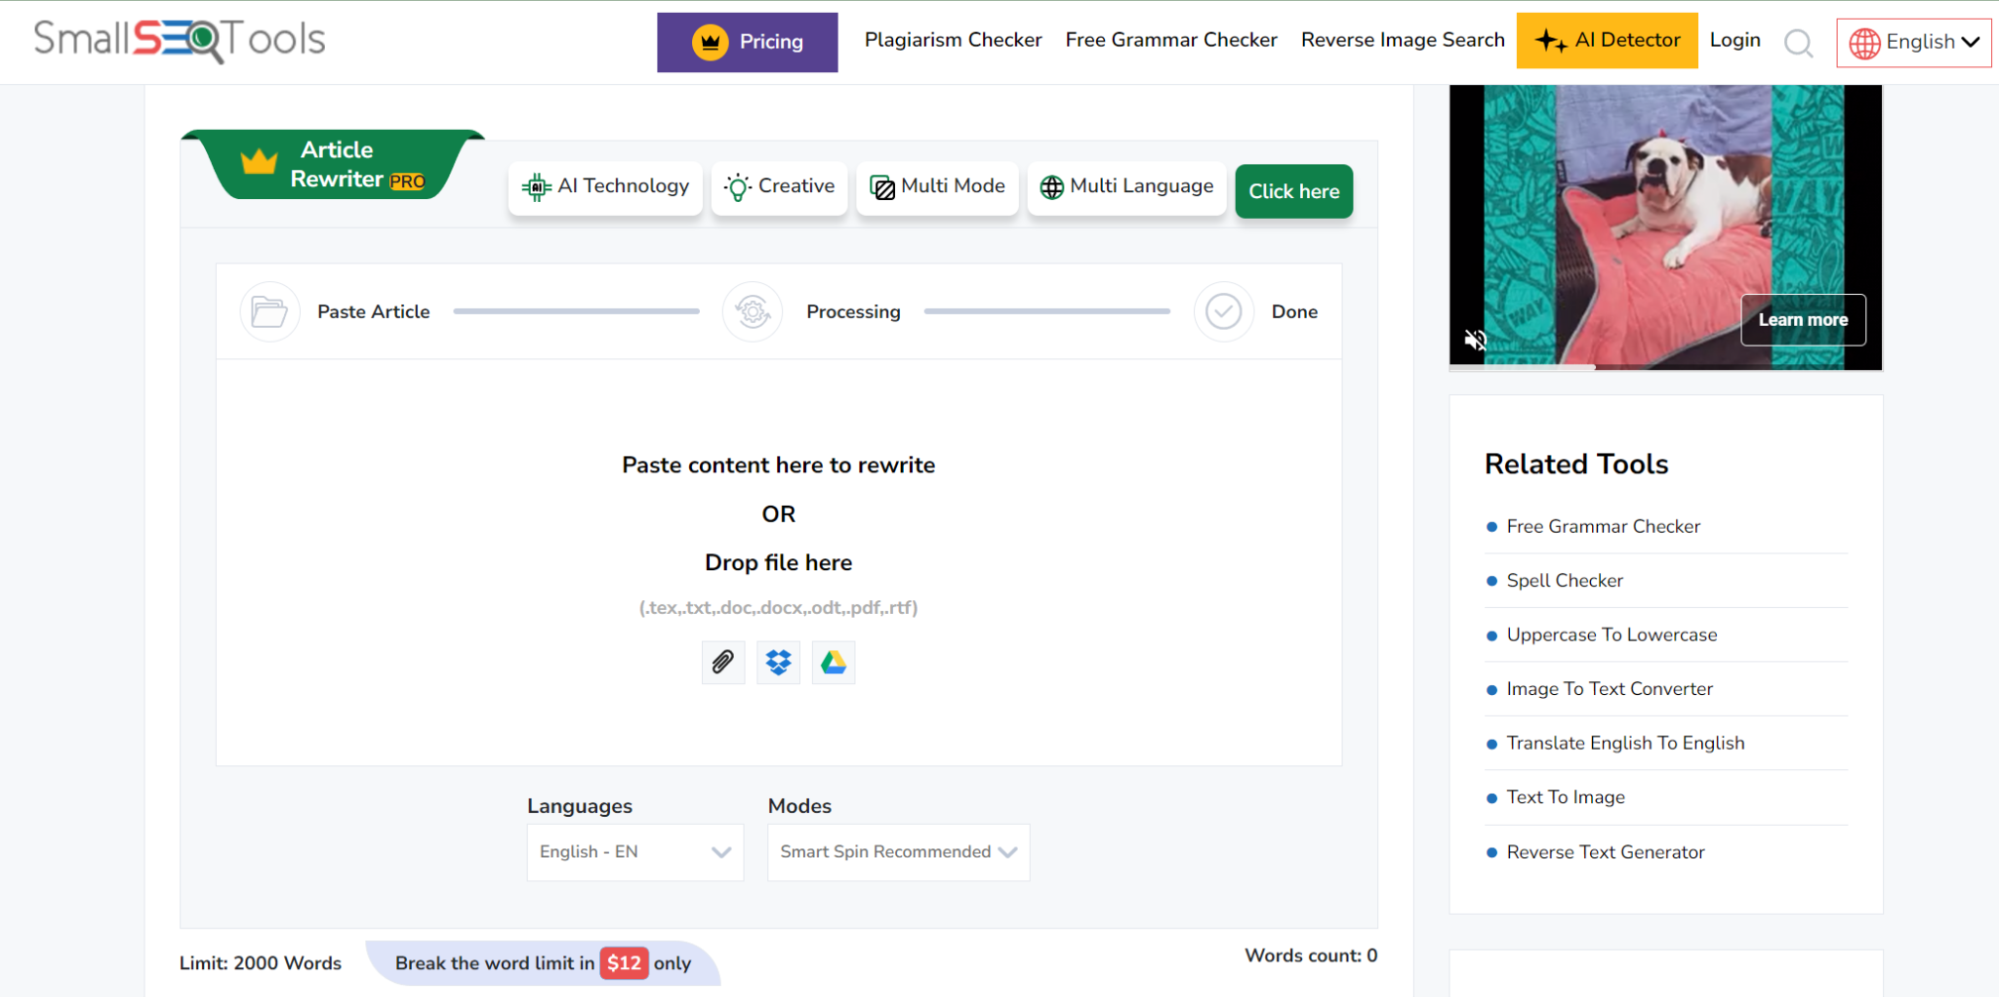Select the Multi Mode feature tab
This screenshot has width=1999, height=997.
coord(937,188)
